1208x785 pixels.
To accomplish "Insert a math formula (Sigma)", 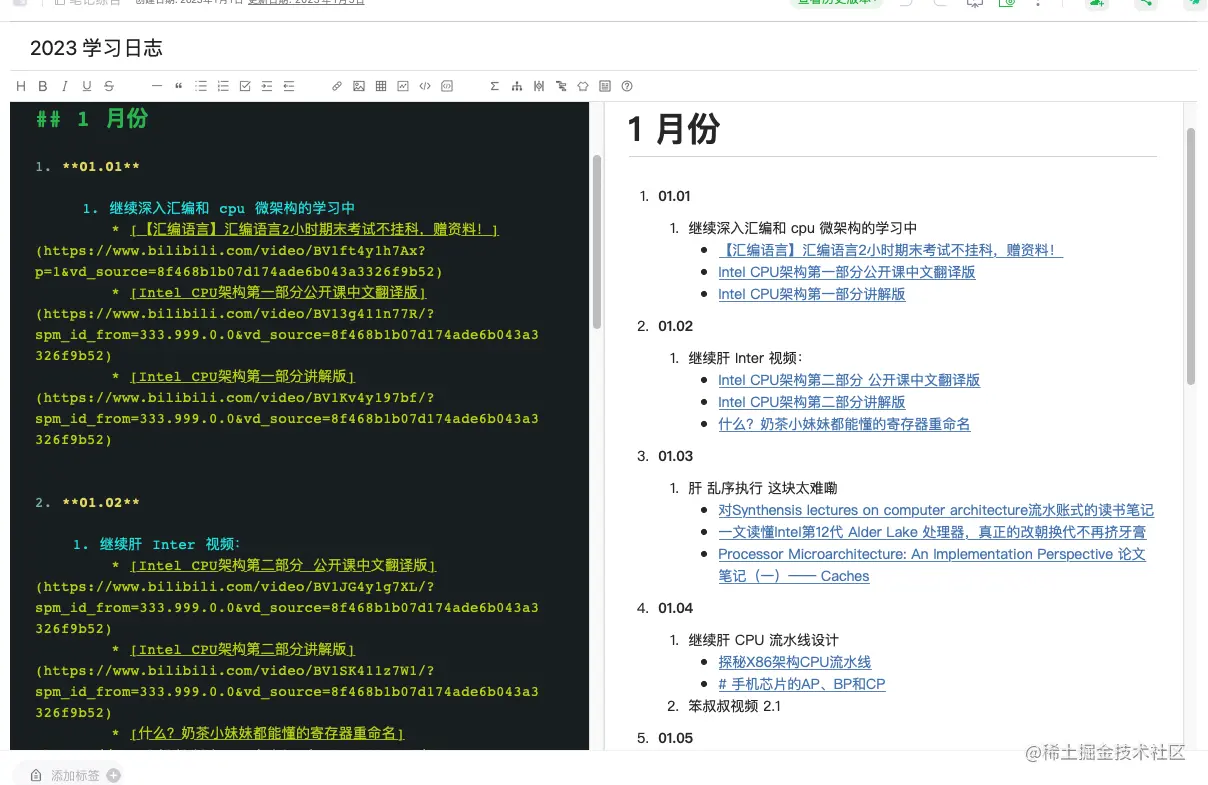I will pos(494,86).
